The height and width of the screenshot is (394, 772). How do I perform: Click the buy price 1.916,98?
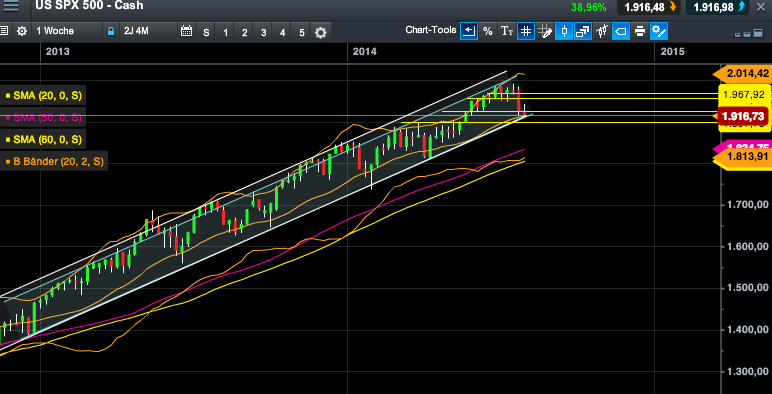tap(718, 7)
